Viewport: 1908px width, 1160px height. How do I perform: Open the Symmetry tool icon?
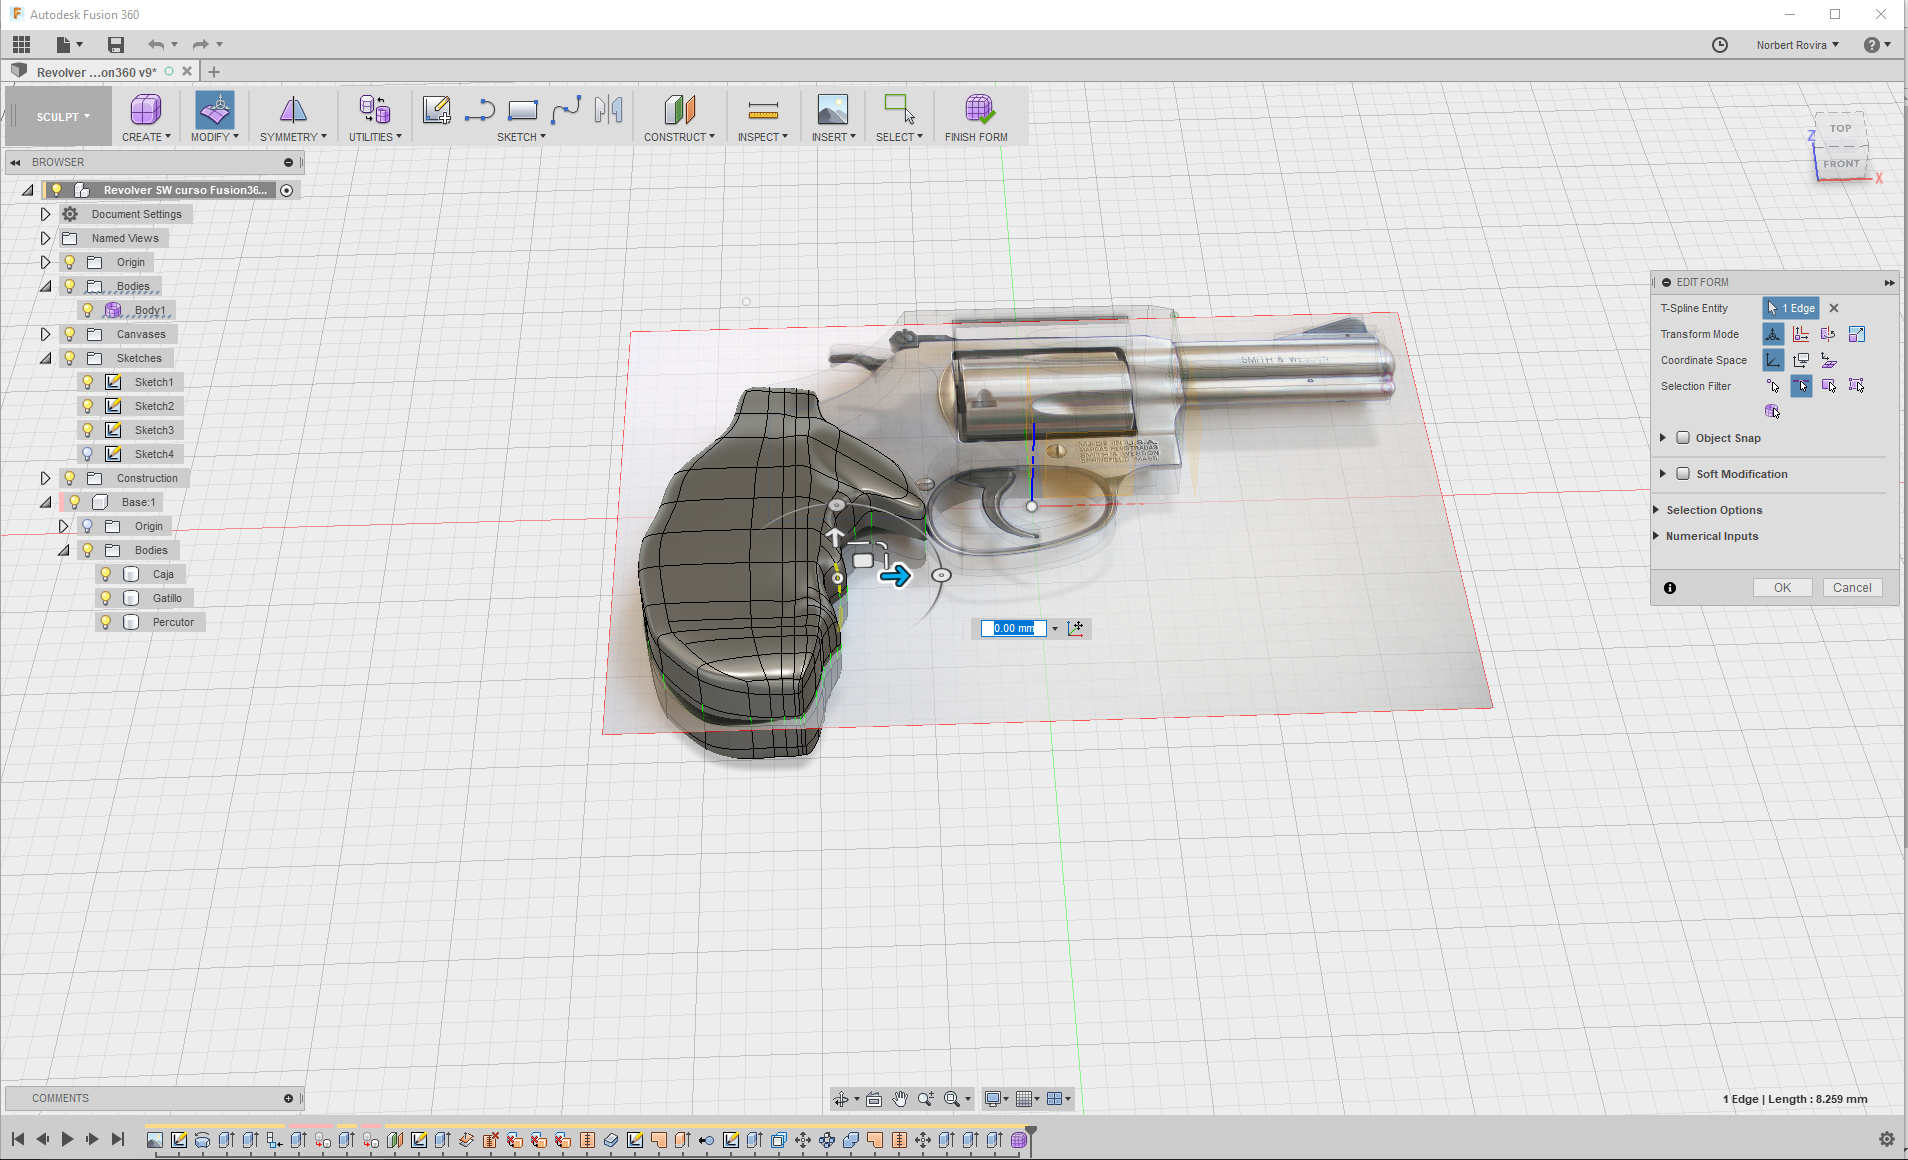[x=292, y=110]
